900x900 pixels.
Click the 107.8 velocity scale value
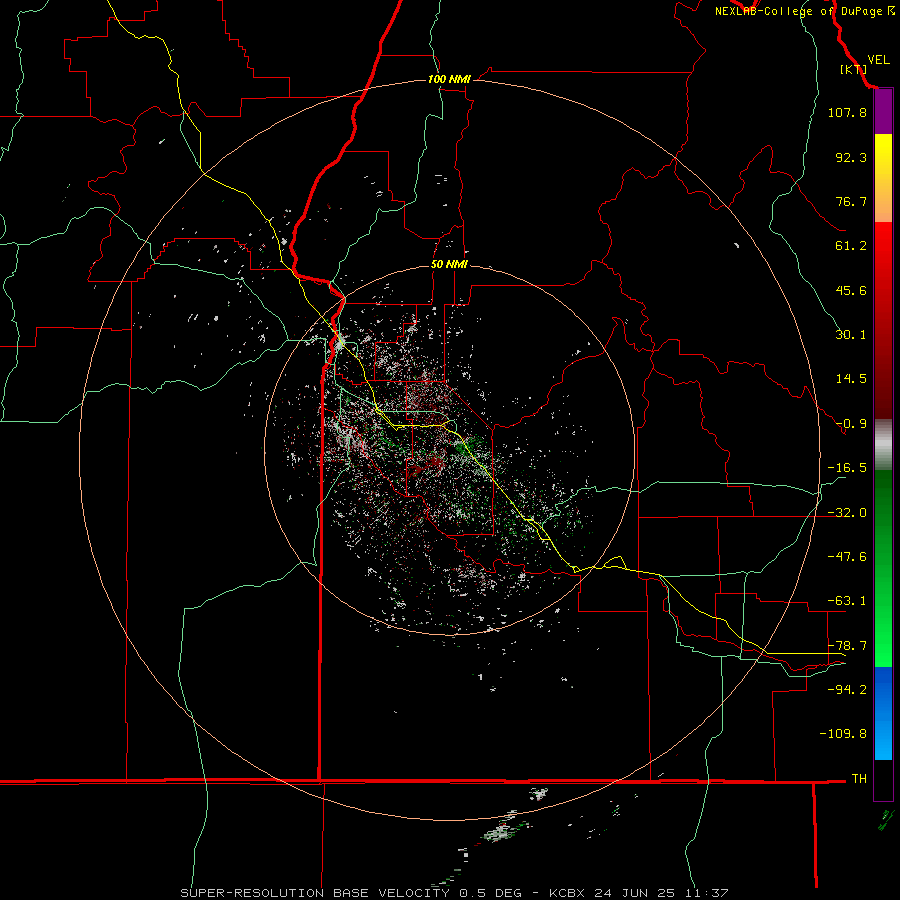coord(847,112)
